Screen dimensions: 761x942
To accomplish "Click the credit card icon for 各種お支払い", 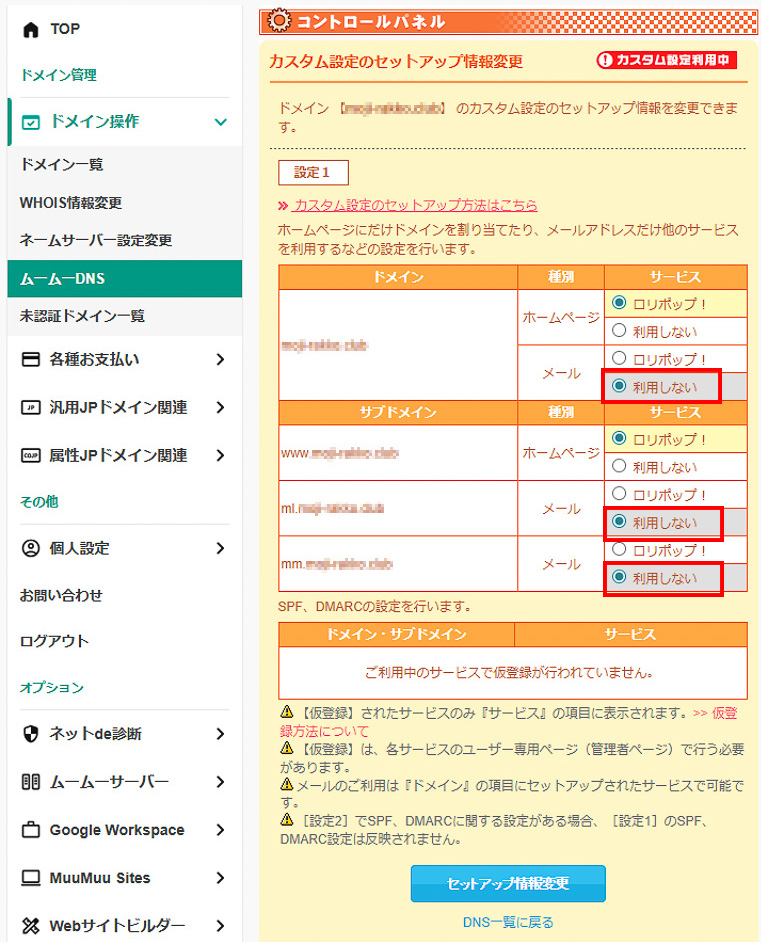I will (x=31, y=360).
